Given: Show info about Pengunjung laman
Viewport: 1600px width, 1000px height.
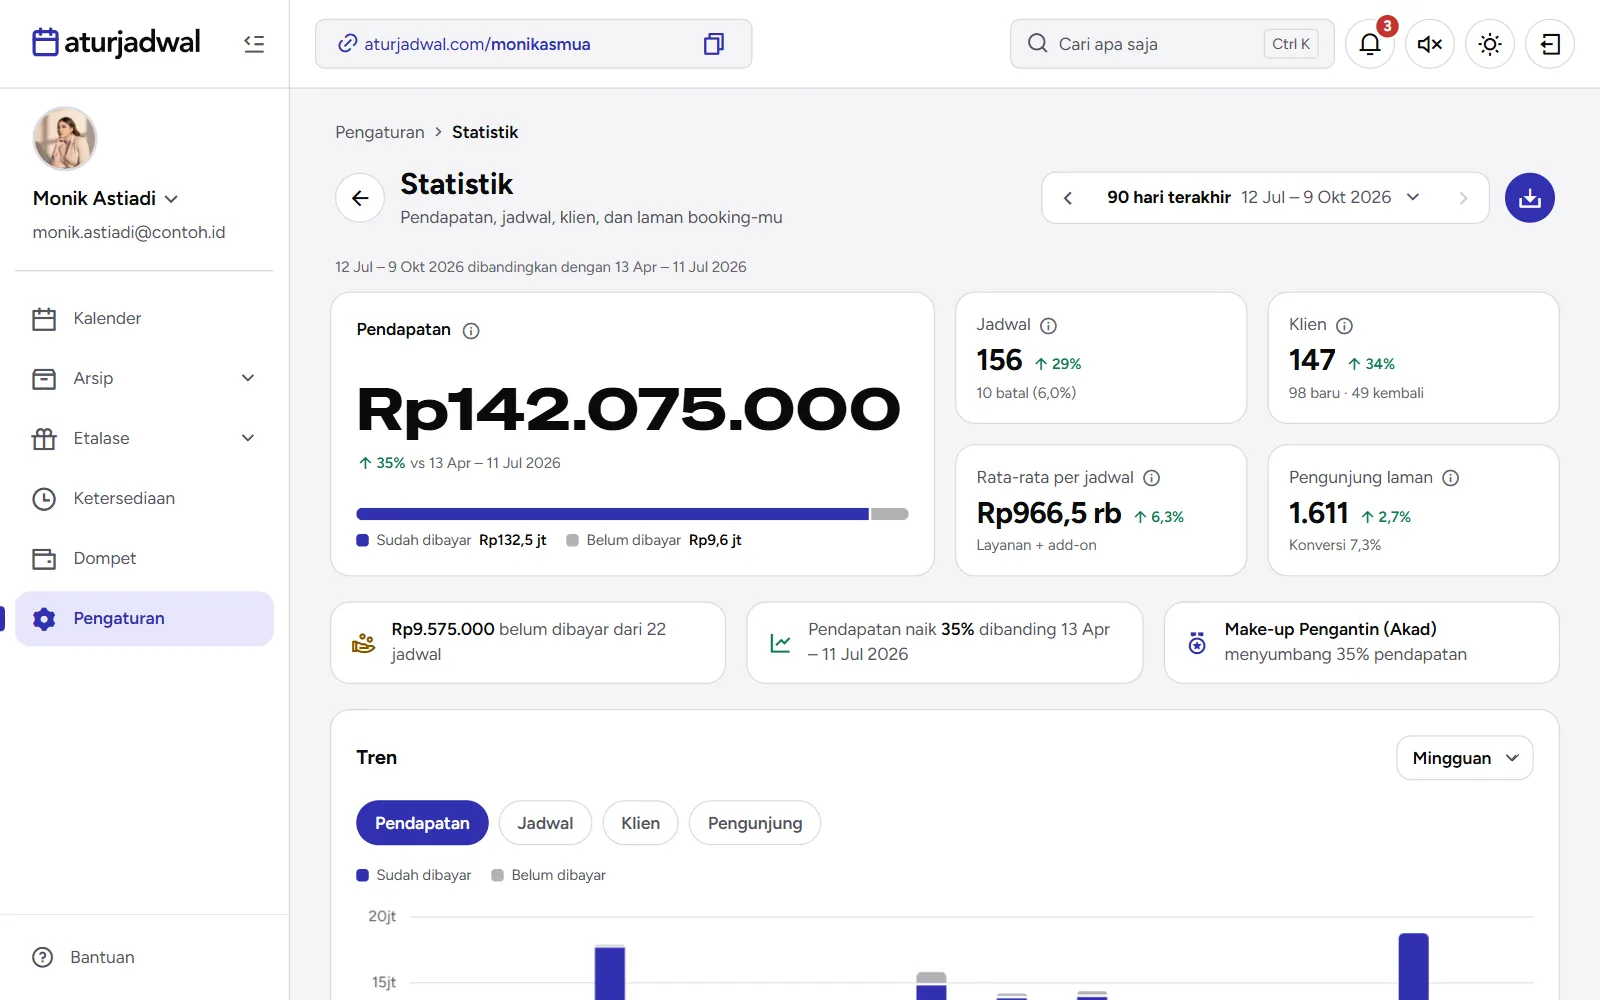Looking at the screenshot, I should [1450, 478].
